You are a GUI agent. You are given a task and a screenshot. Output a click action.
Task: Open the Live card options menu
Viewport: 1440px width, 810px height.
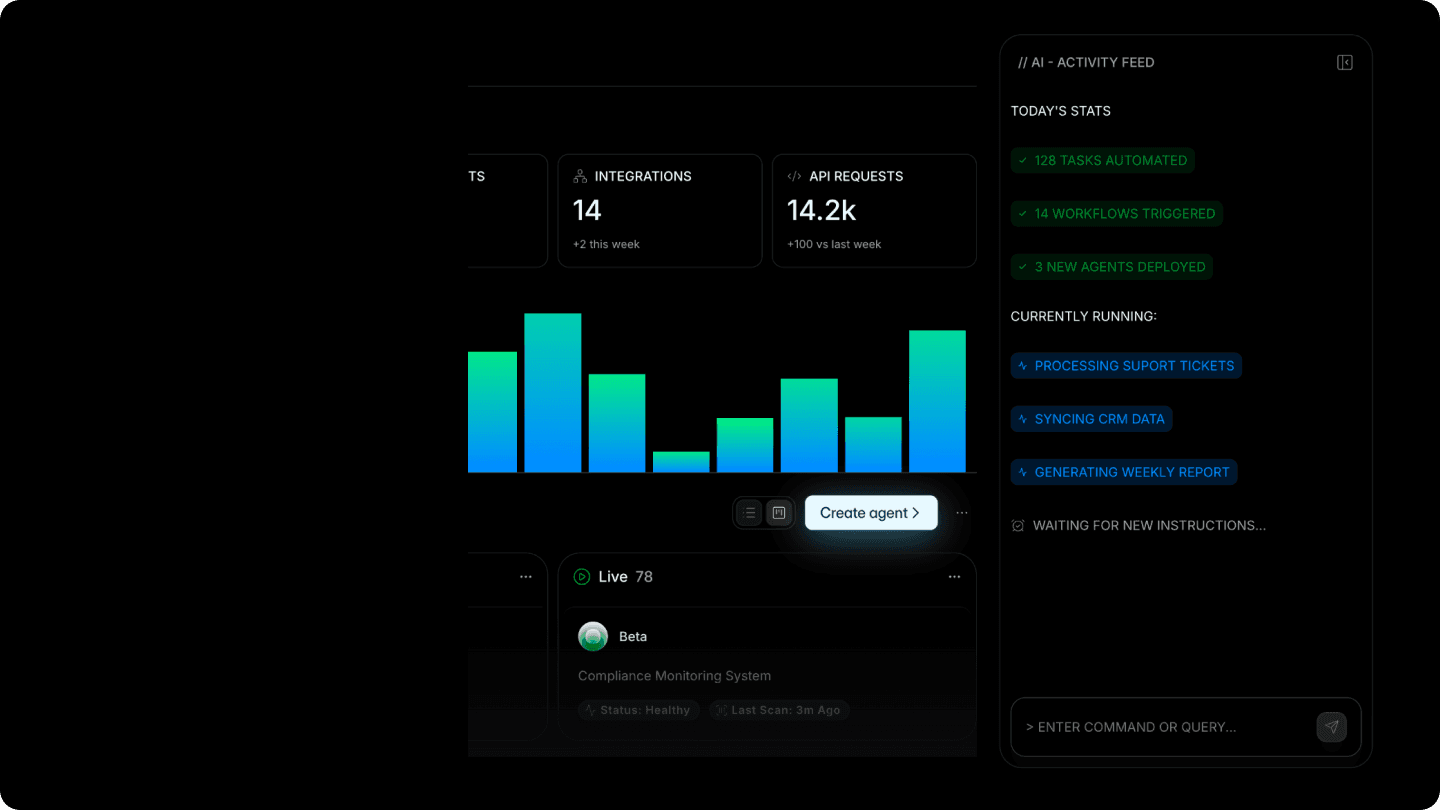[x=954, y=576]
